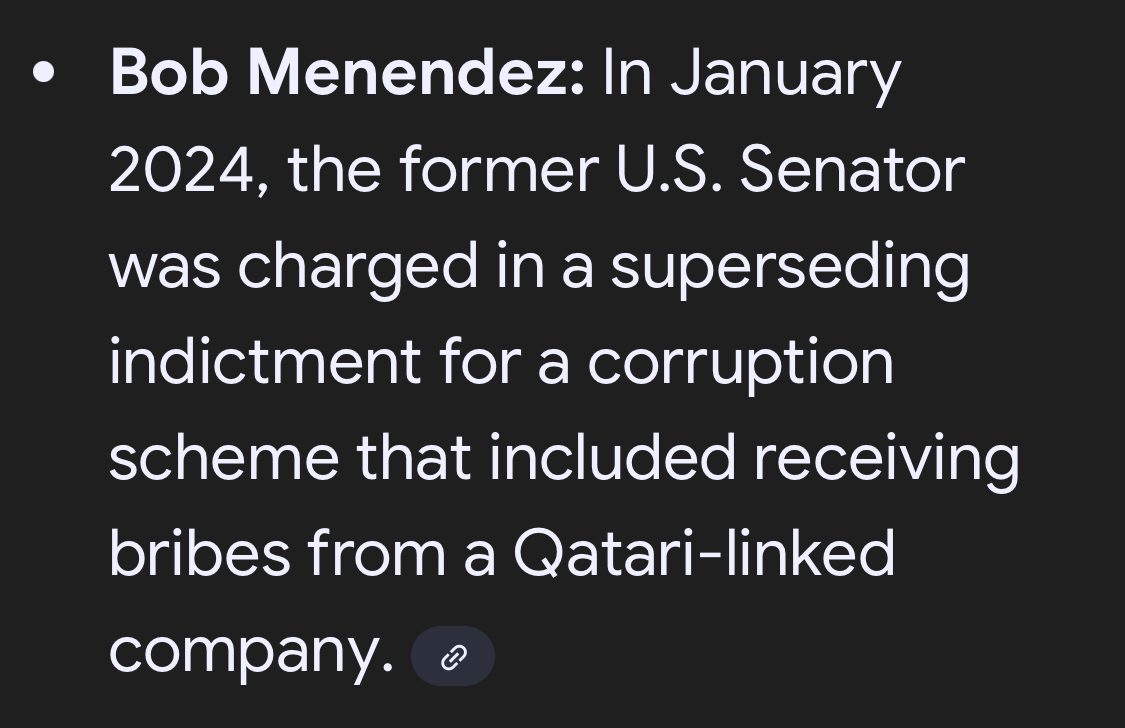1125x728 pixels.
Task: Click the bold "Bob Menendez:" heading
Action: [x=347, y=74]
